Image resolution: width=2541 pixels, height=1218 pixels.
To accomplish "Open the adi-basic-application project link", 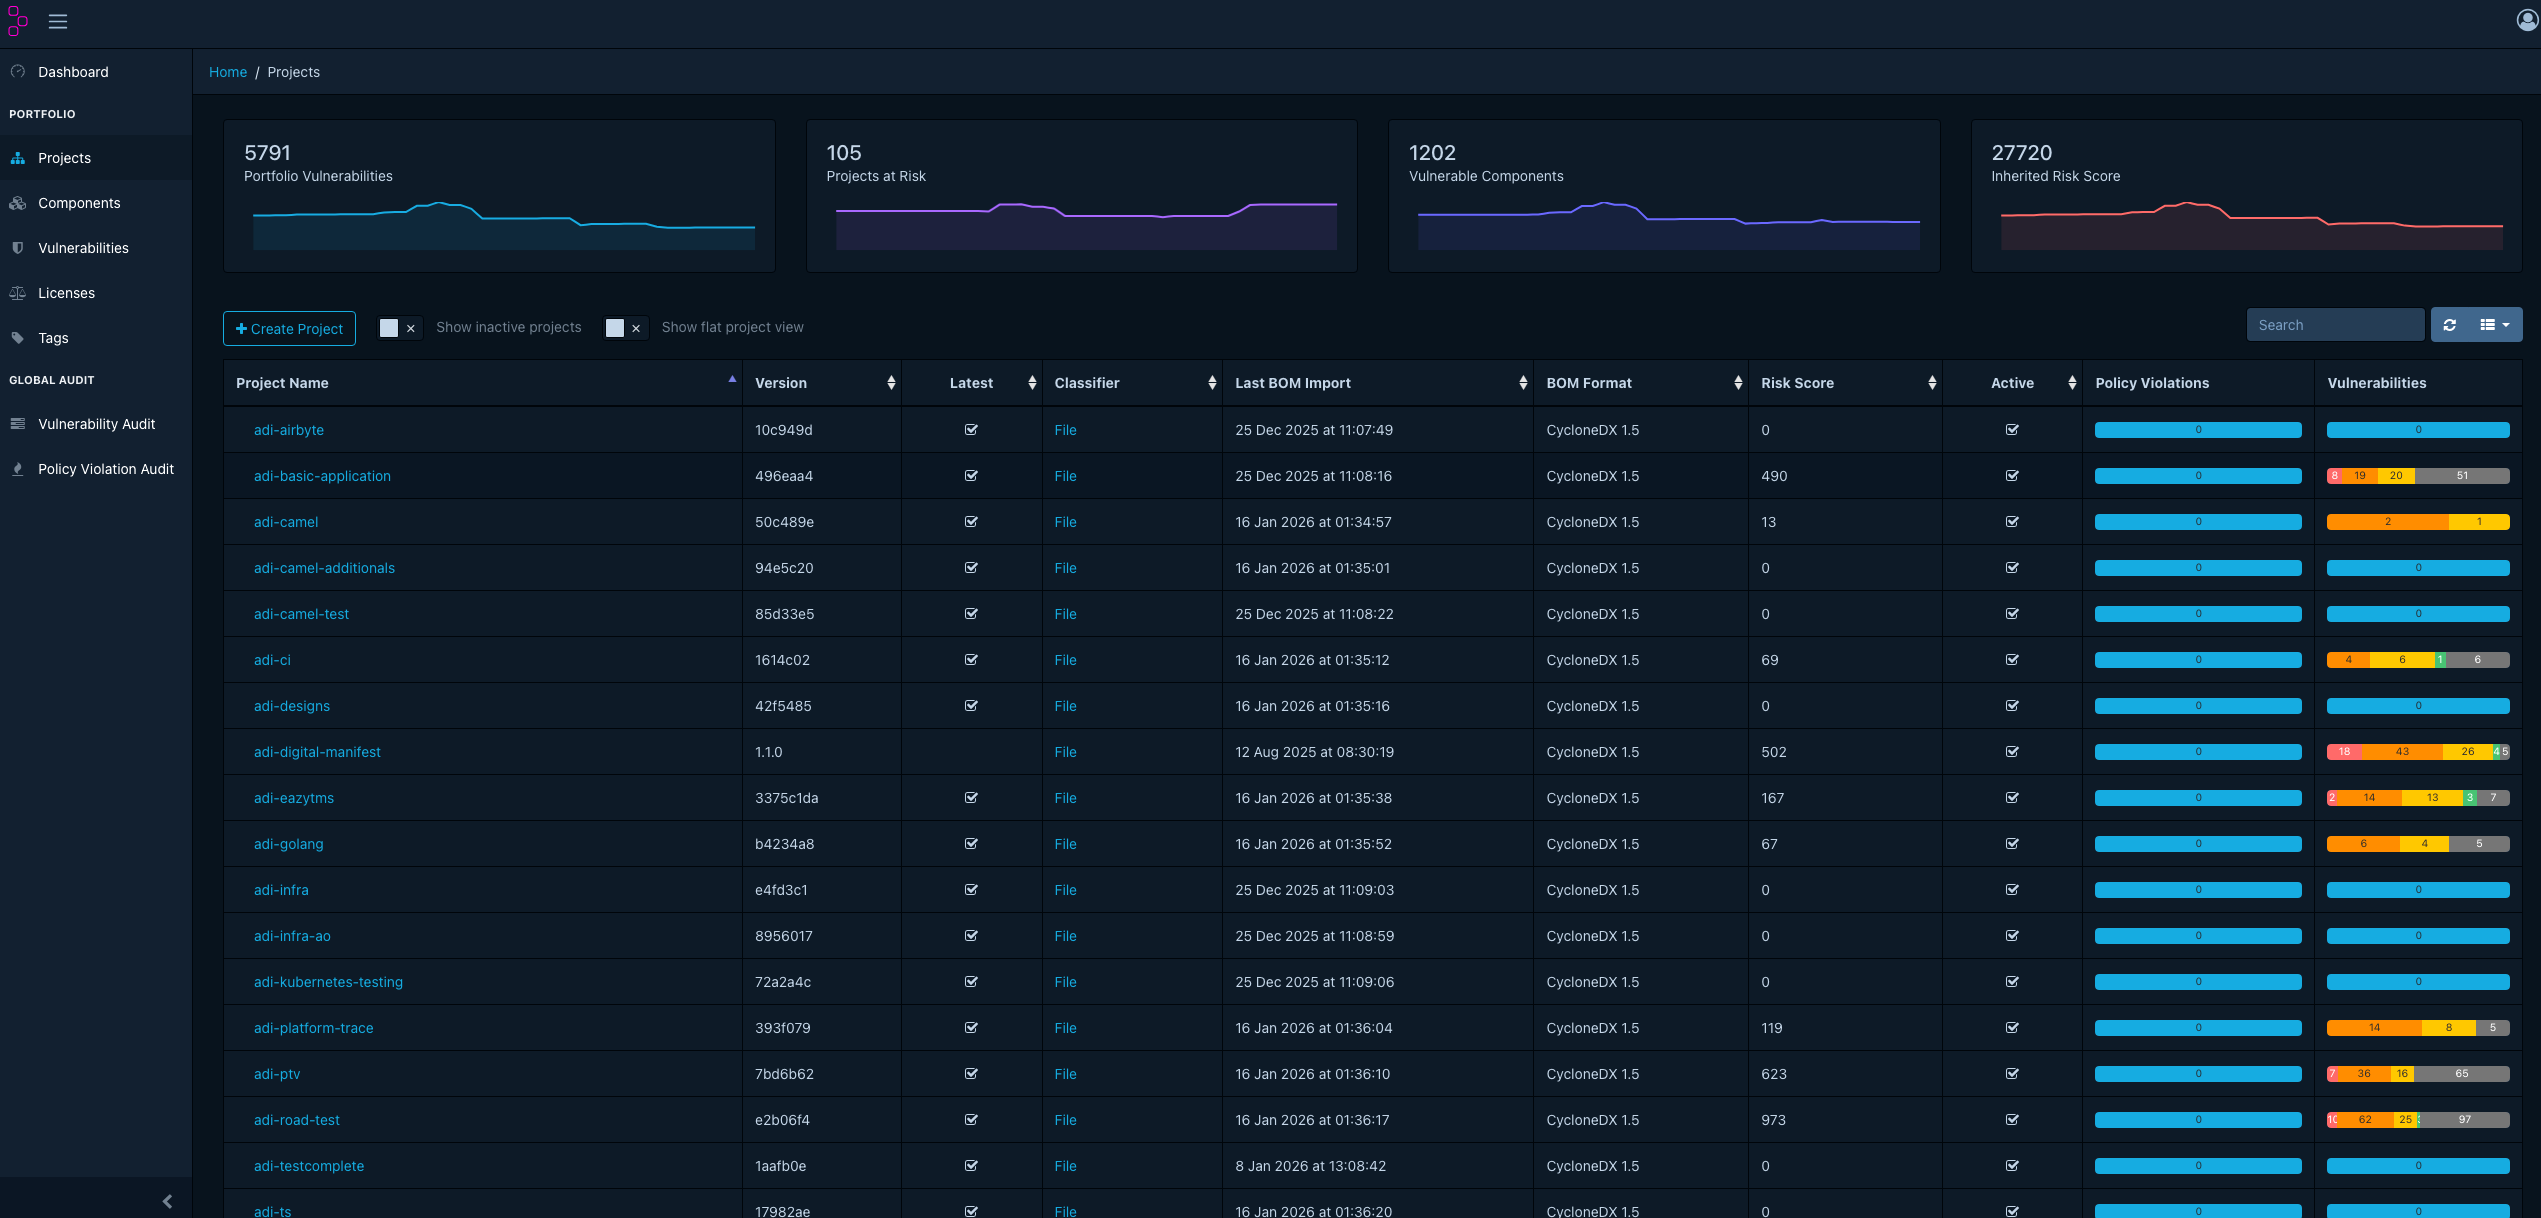I will [322, 476].
